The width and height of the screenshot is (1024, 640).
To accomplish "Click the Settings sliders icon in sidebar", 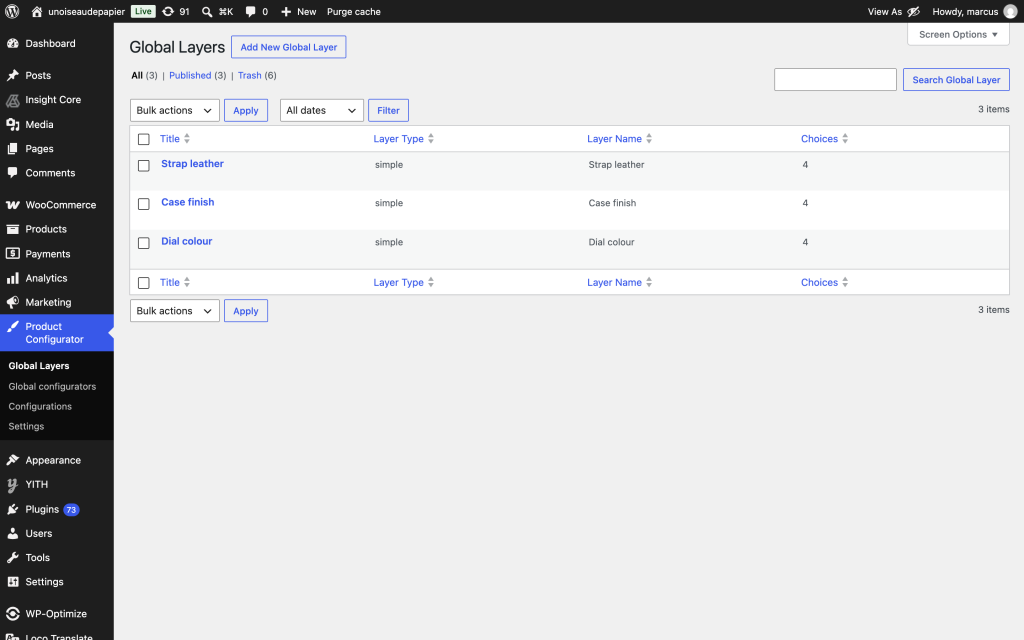I will pyautogui.click(x=12, y=582).
